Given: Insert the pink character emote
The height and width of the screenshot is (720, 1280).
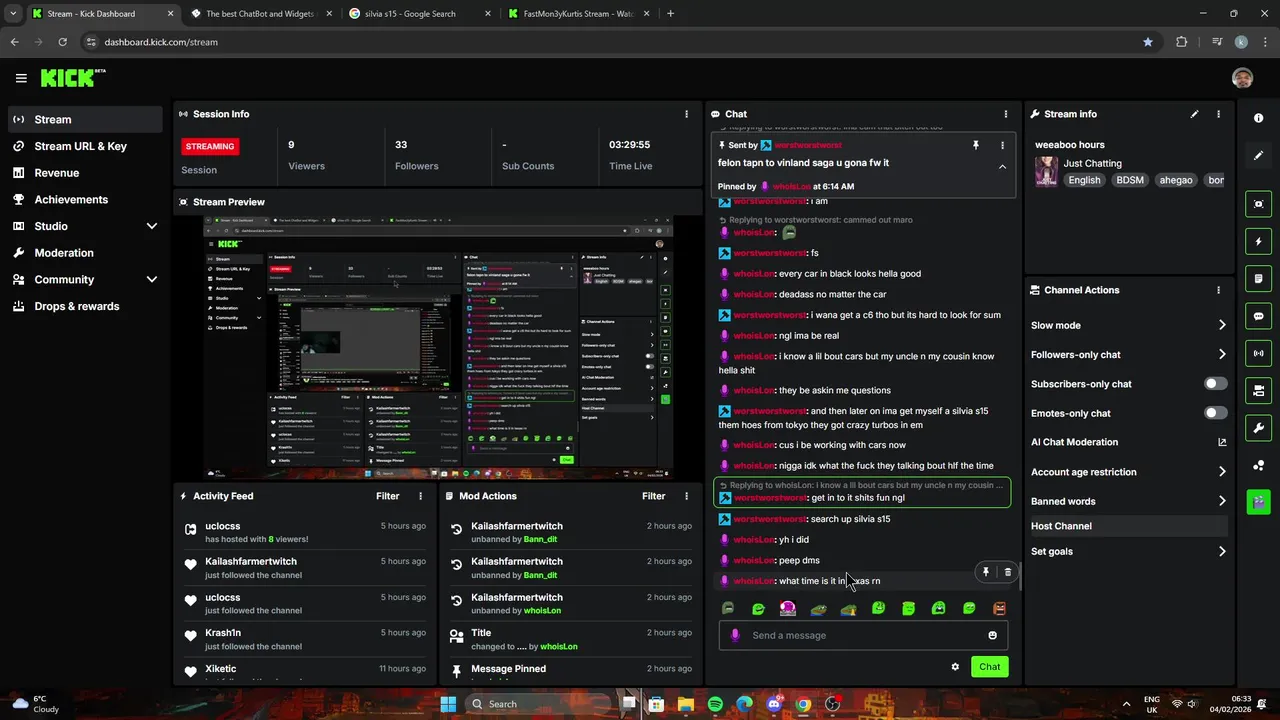Looking at the screenshot, I should point(788,608).
